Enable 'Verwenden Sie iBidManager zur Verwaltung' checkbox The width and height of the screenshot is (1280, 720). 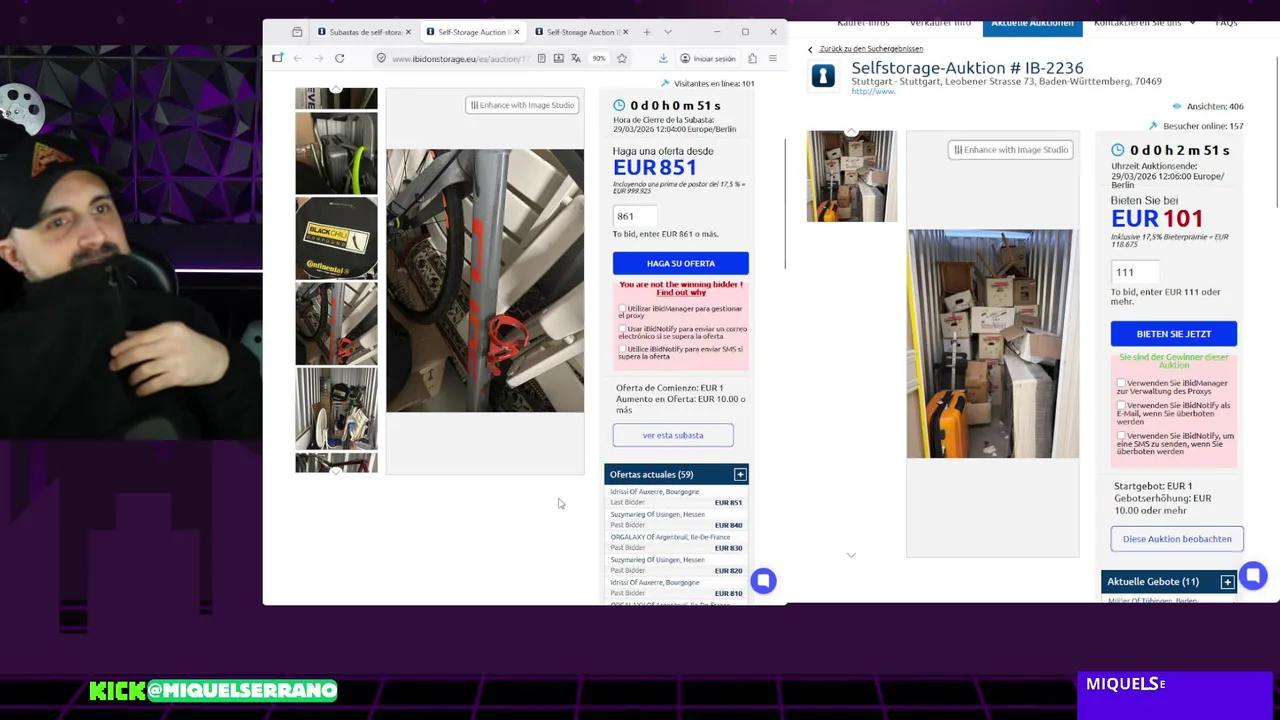click(x=1121, y=383)
